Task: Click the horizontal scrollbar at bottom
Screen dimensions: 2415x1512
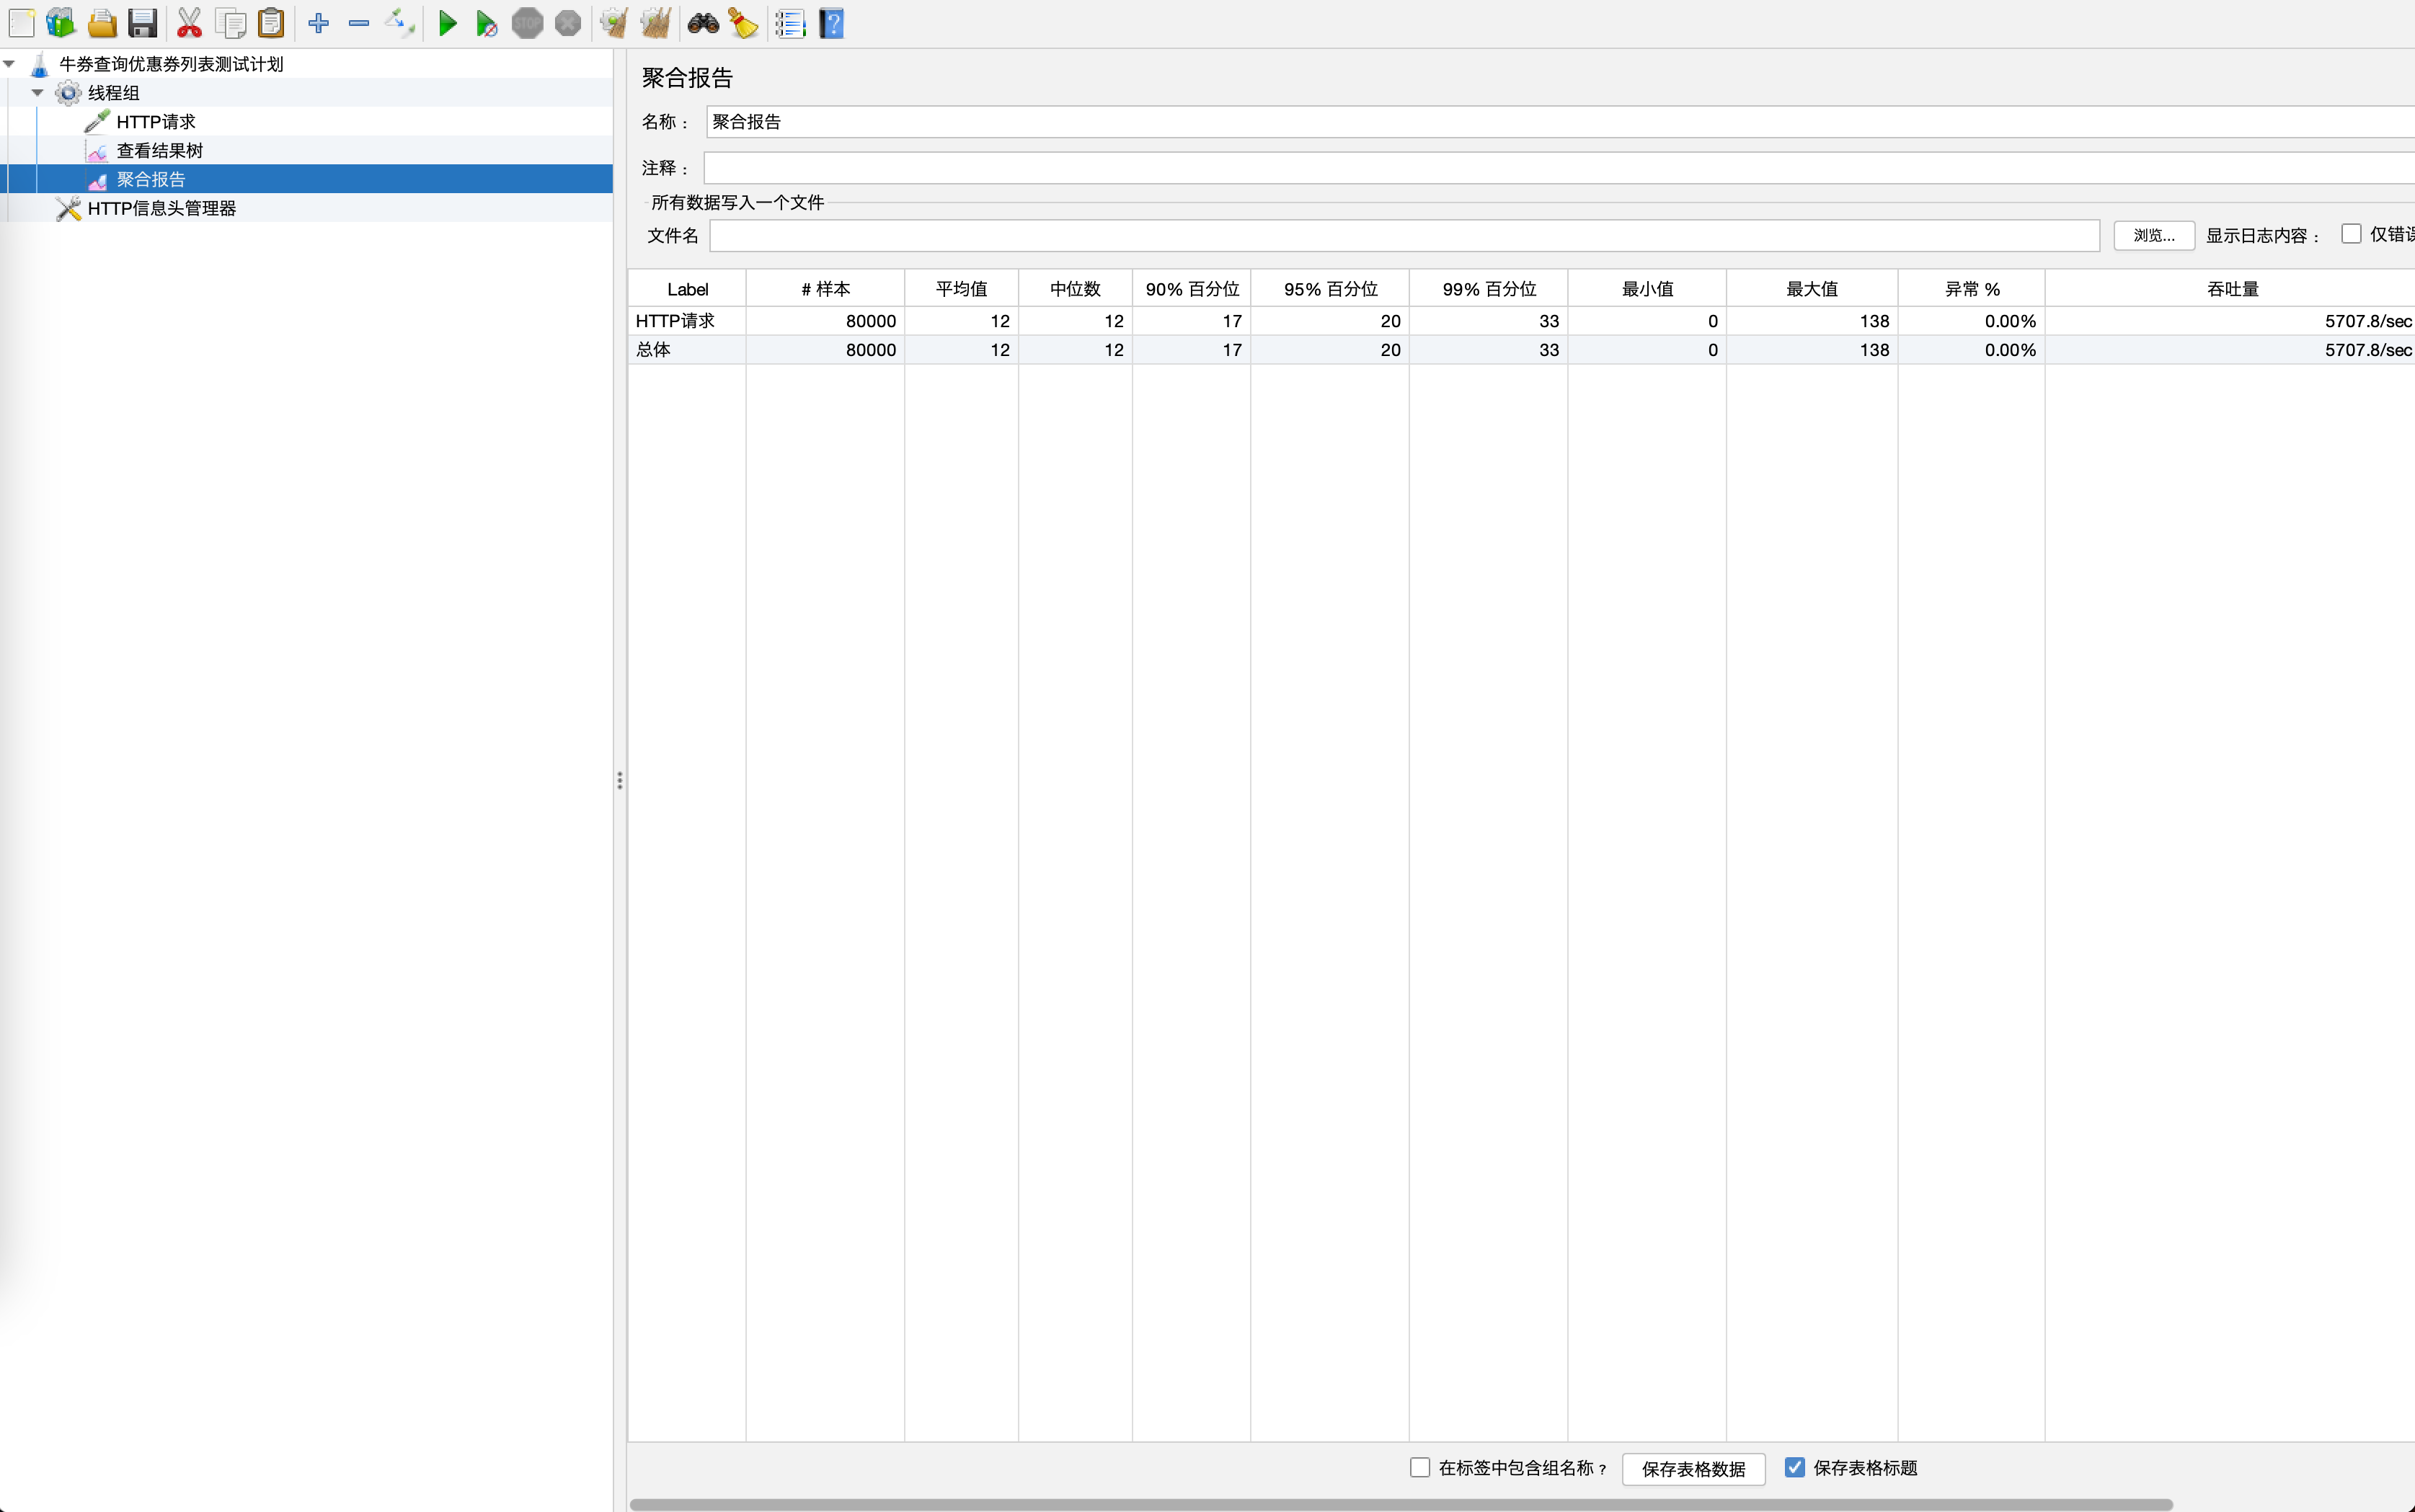Action: (x=1400, y=1504)
